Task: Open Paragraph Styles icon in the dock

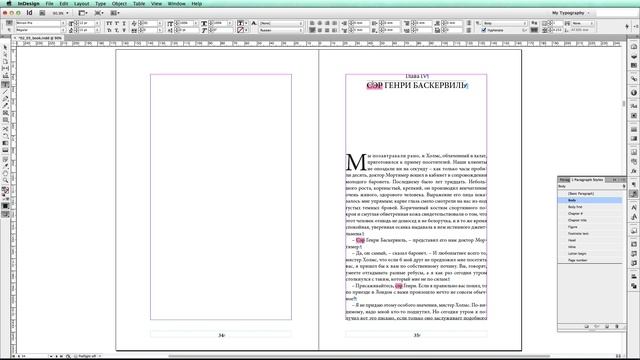Action: 634,194
